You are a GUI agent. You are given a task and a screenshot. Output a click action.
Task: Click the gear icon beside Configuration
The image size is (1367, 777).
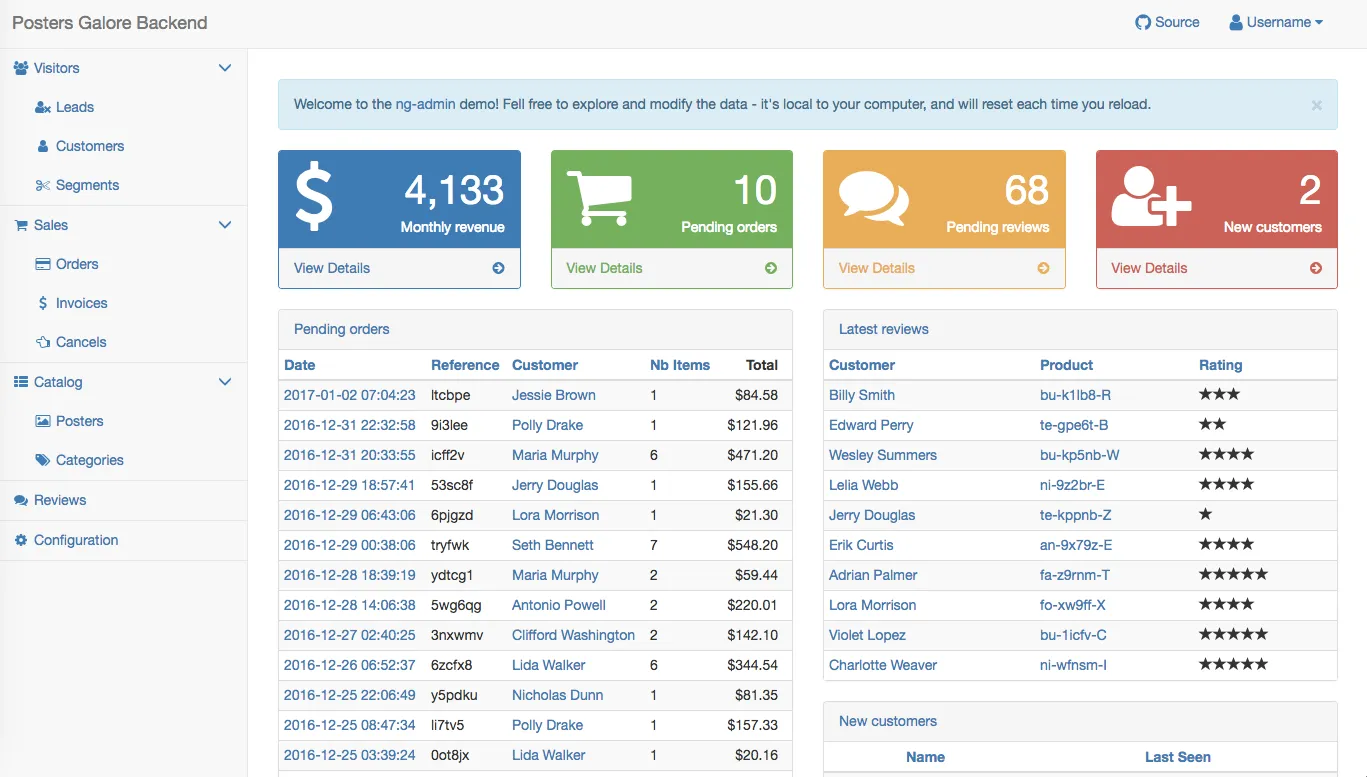point(21,540)
